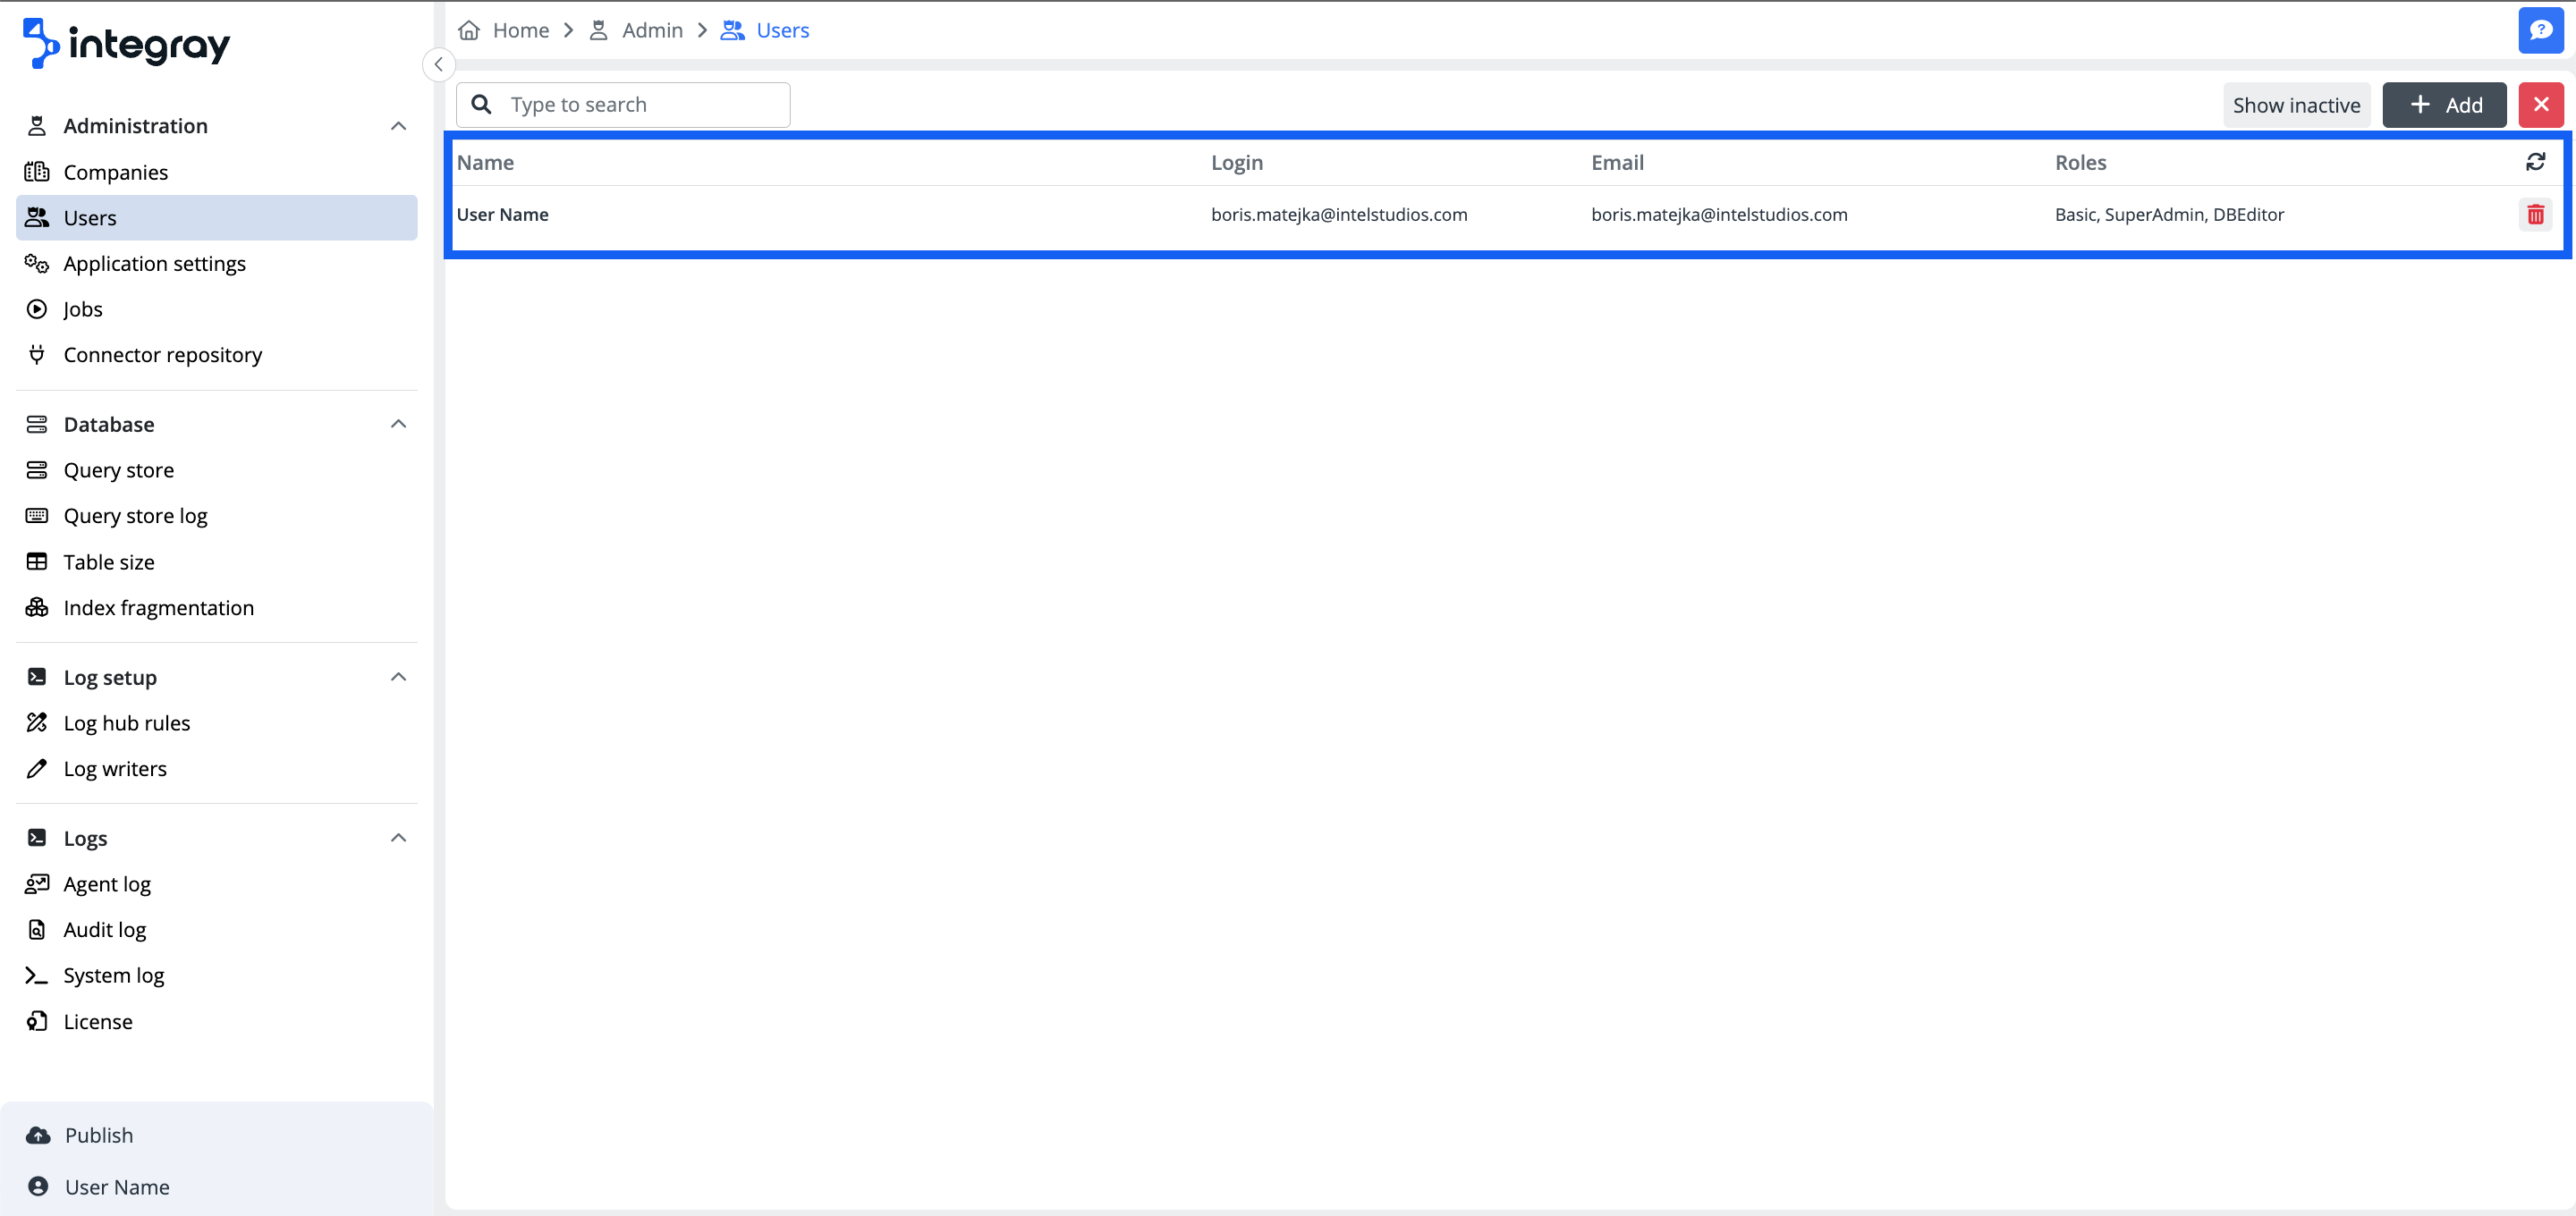Image resolution: width=2576 pixels, height=1216 pixels.
Task: Collapse the sidebar with arrow button
Action: pyautogui.click(x=438, y=64)
